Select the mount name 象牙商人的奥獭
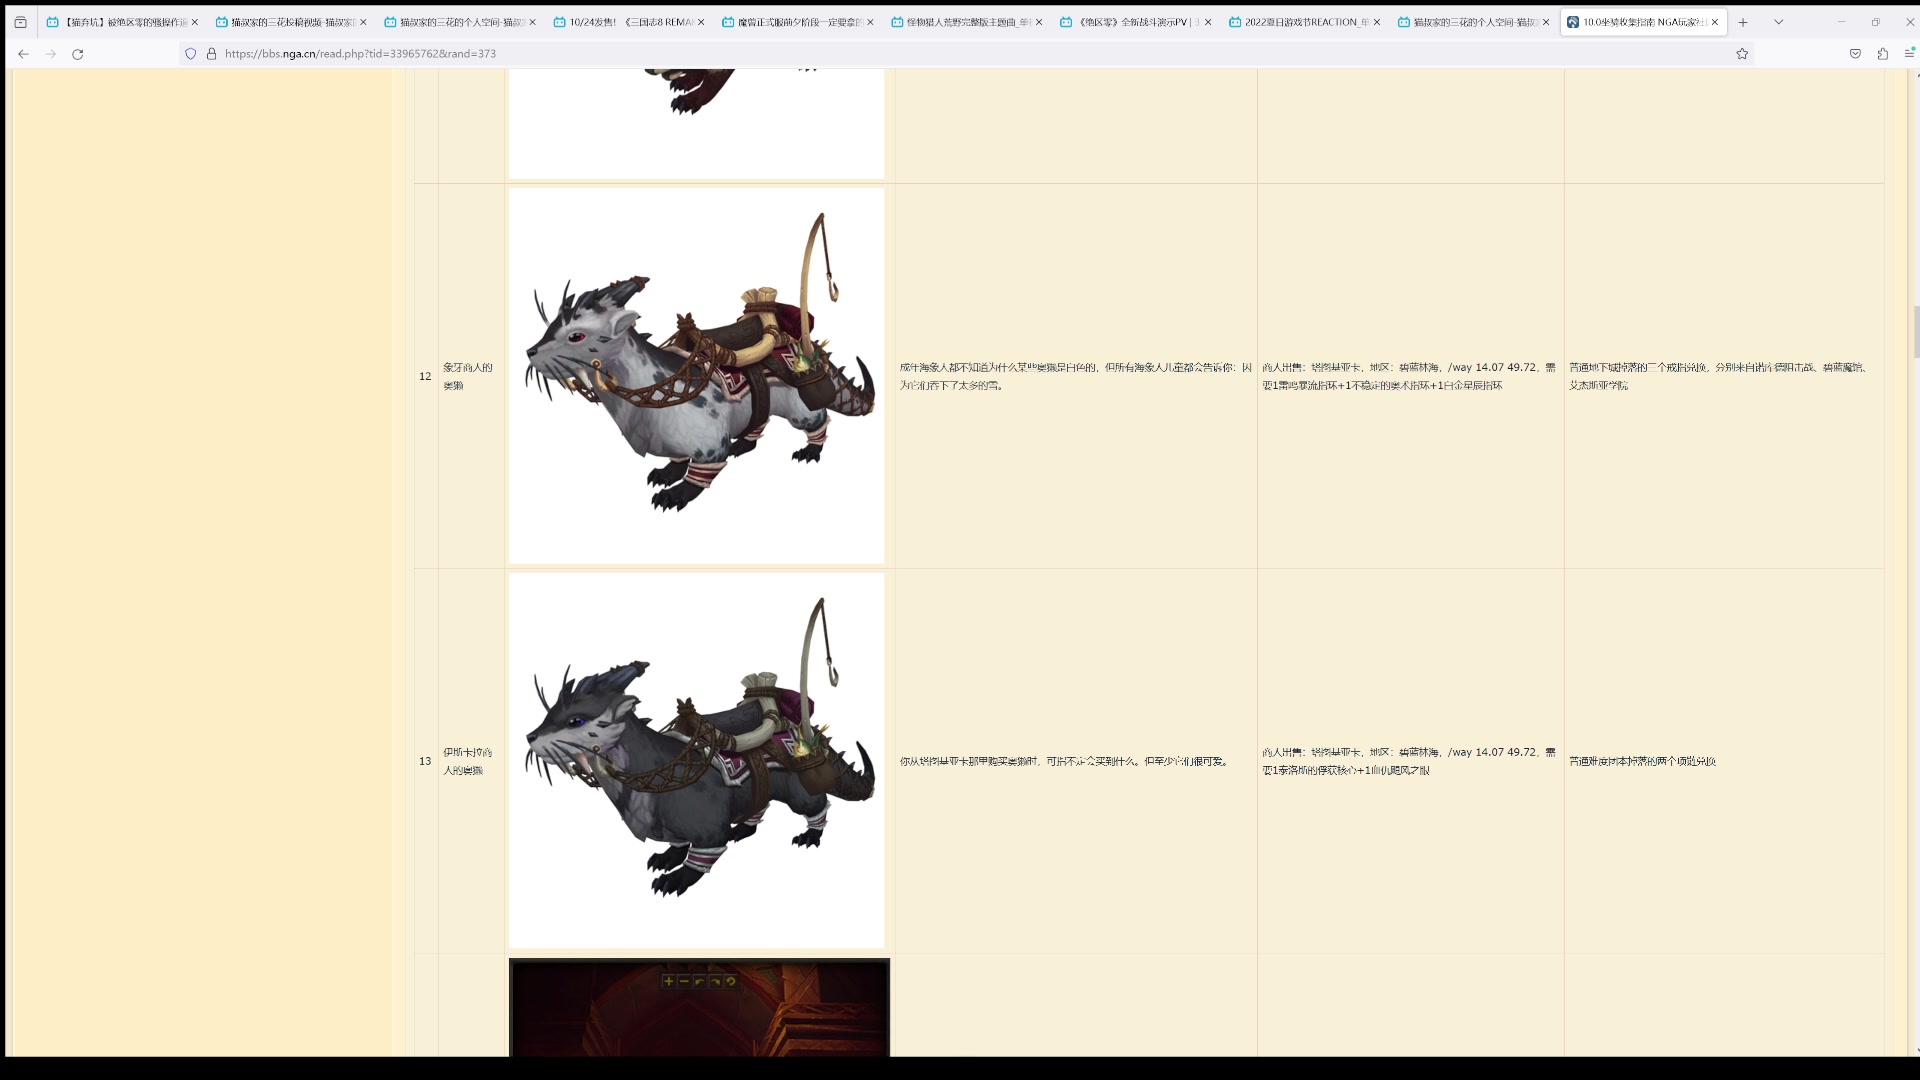Screen dimensions: 1920x1080 (x=468, y=376)
